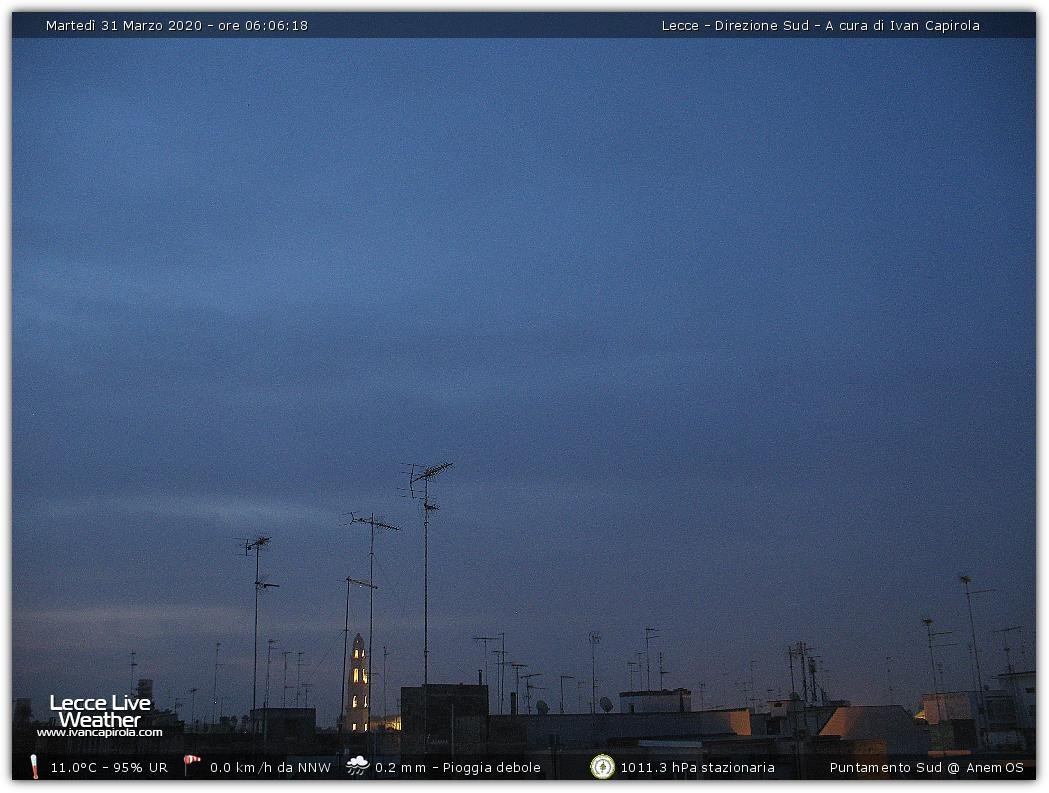The width and height of the screenshot is (1049, 793).
Task: Click the Lecce Live Weather logo
Action: pyautogui.click(x=100, y=711)
